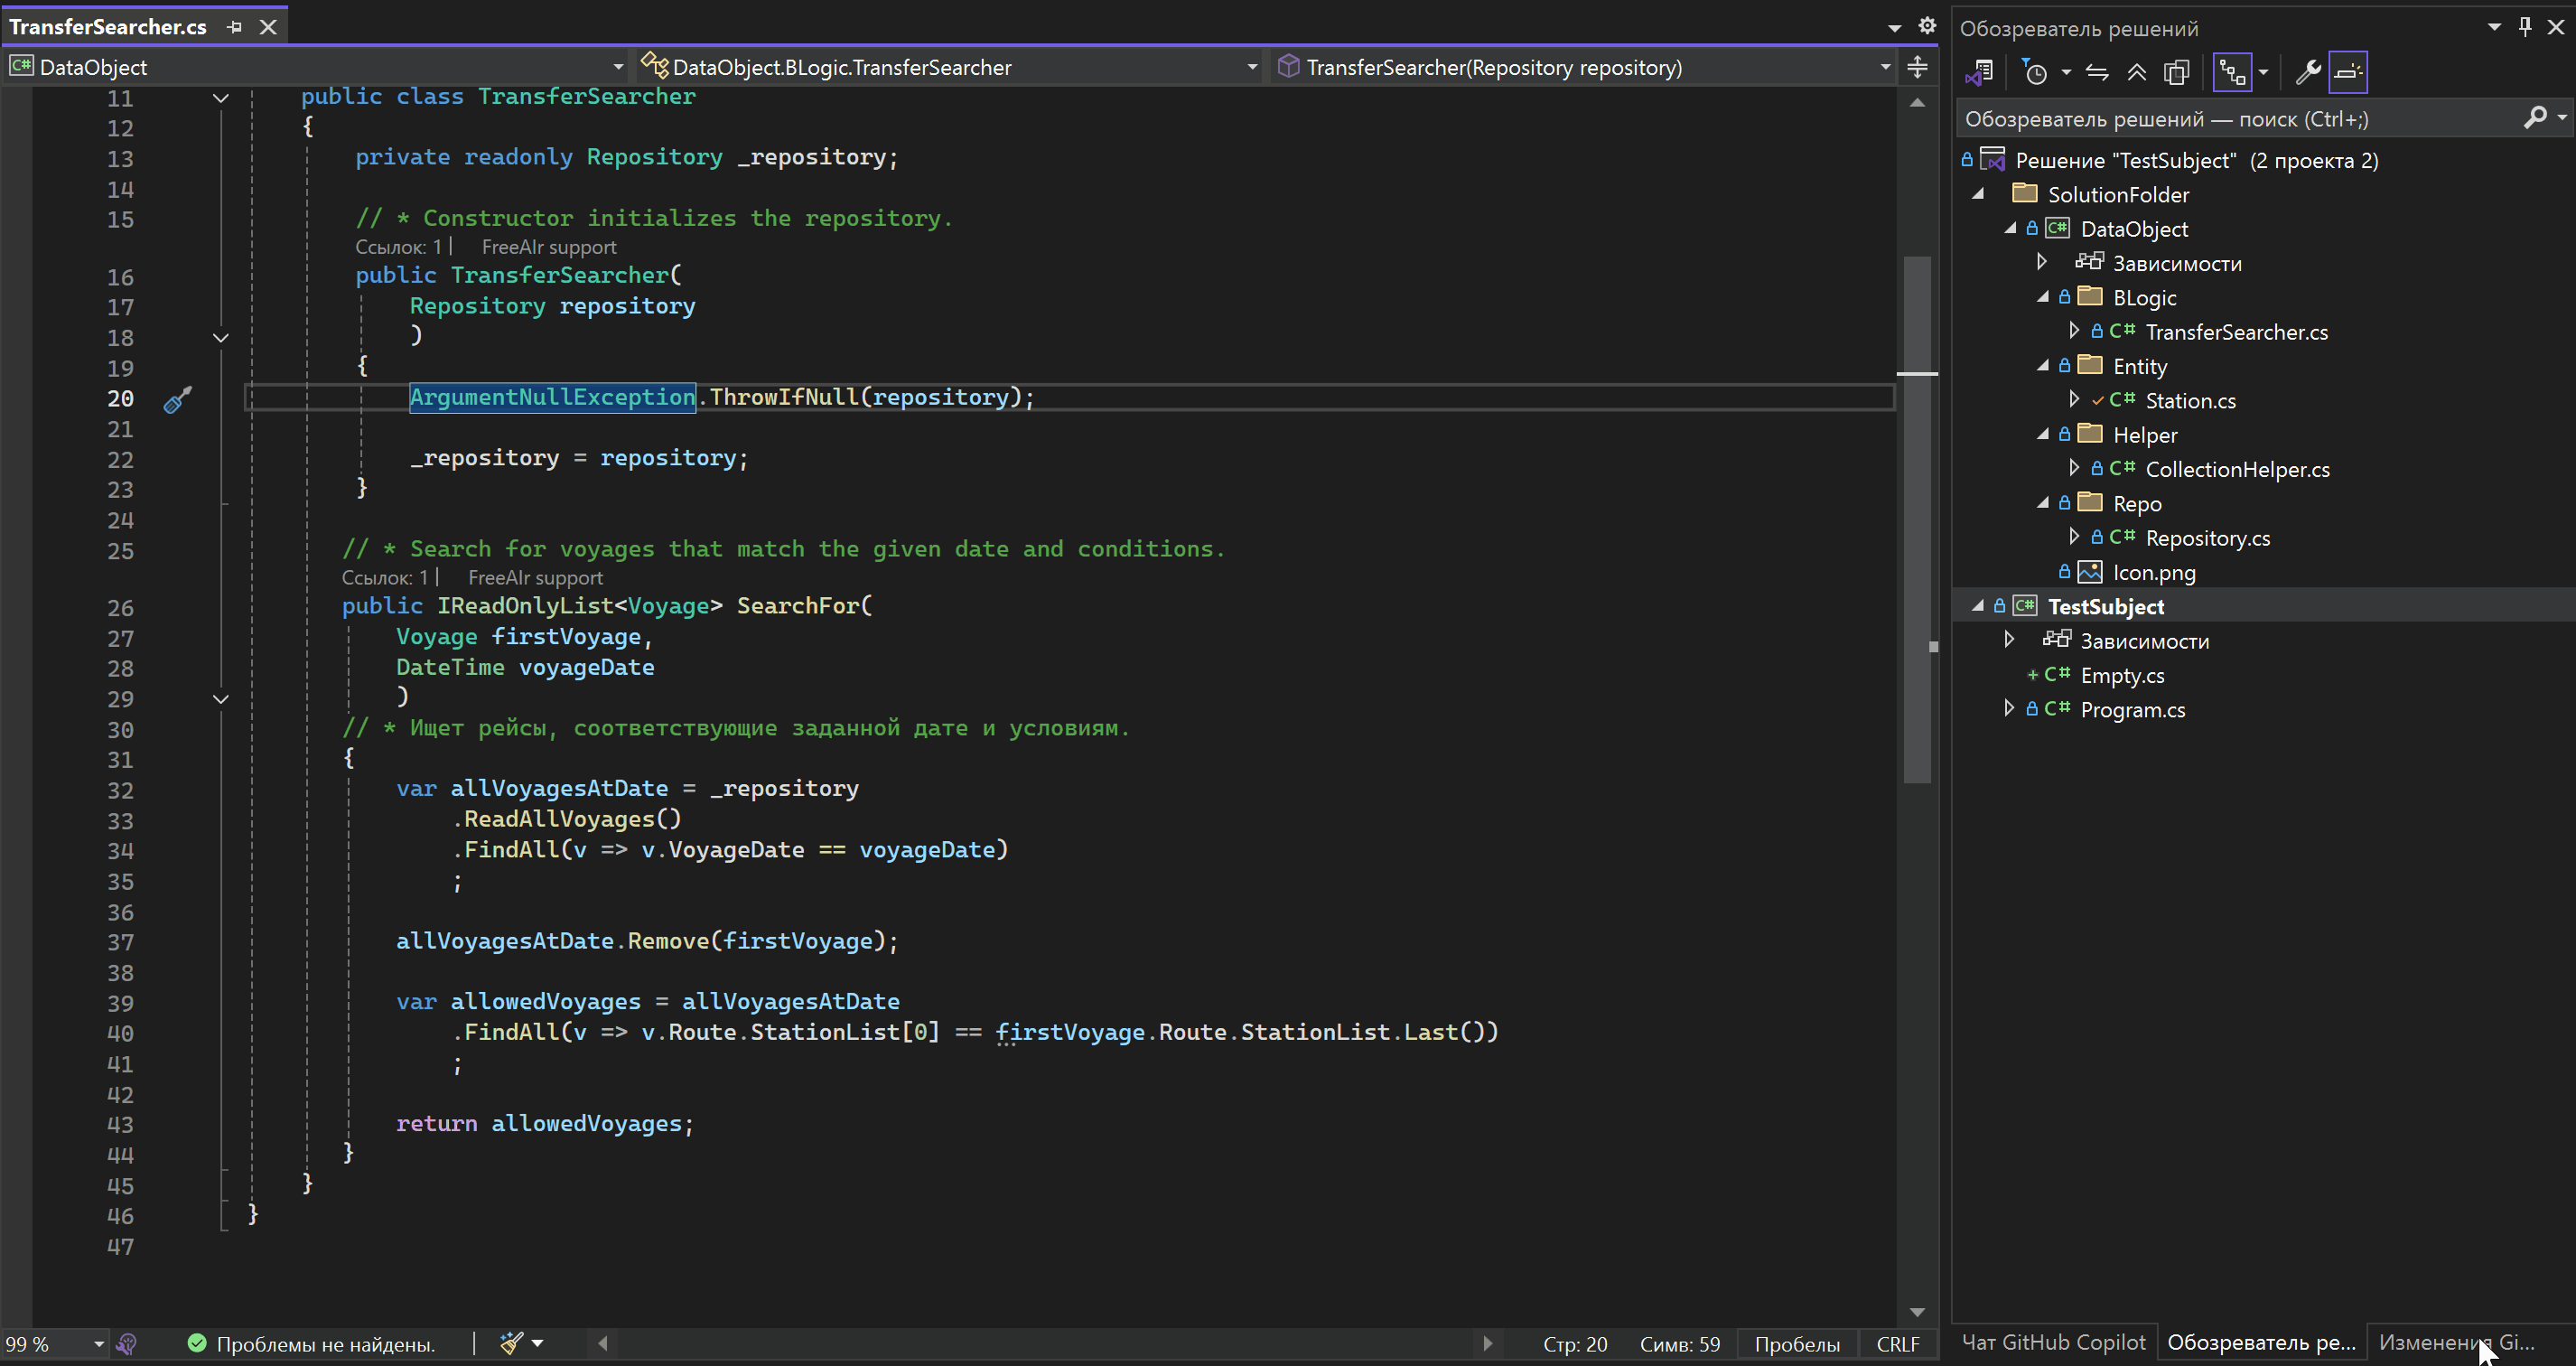Collapse all in Solution Explorer toolbar
The height and width of the screenshot is (1366, 2576).
tap(2136, 72)
